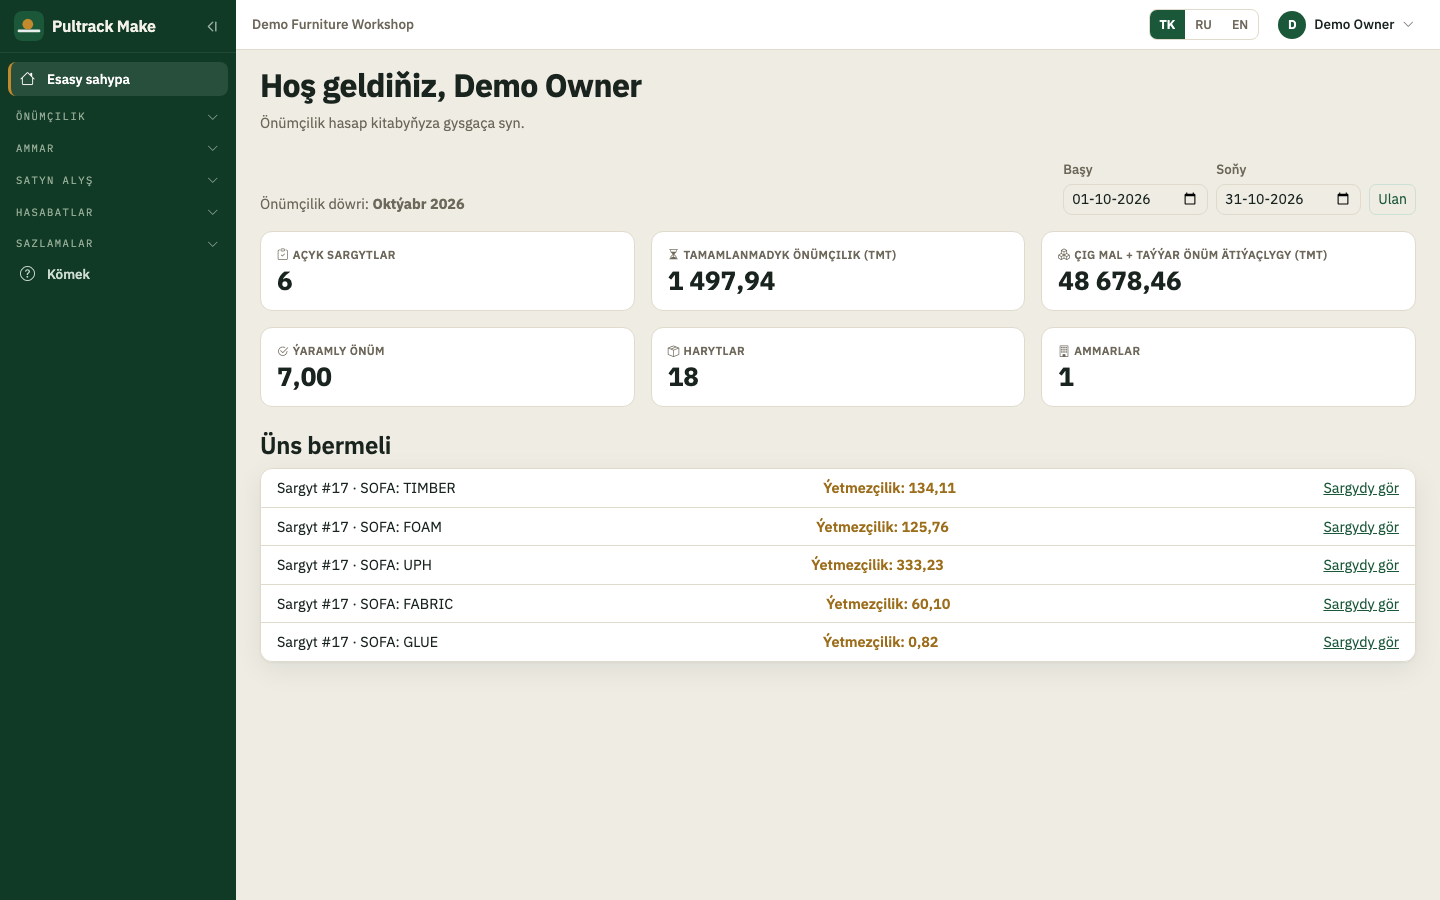Expand the Hasabatlar sidebar section
The height and width of the screenshot is (900, 1440).
tap(118, 213)
